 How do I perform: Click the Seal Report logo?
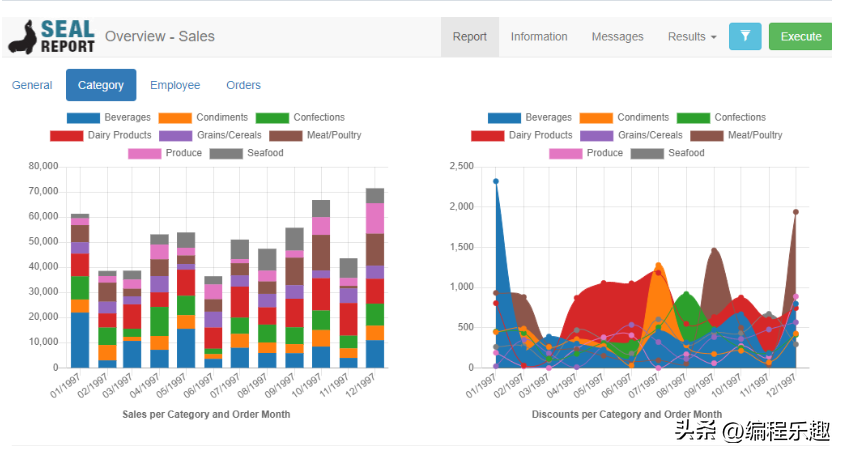52,37
